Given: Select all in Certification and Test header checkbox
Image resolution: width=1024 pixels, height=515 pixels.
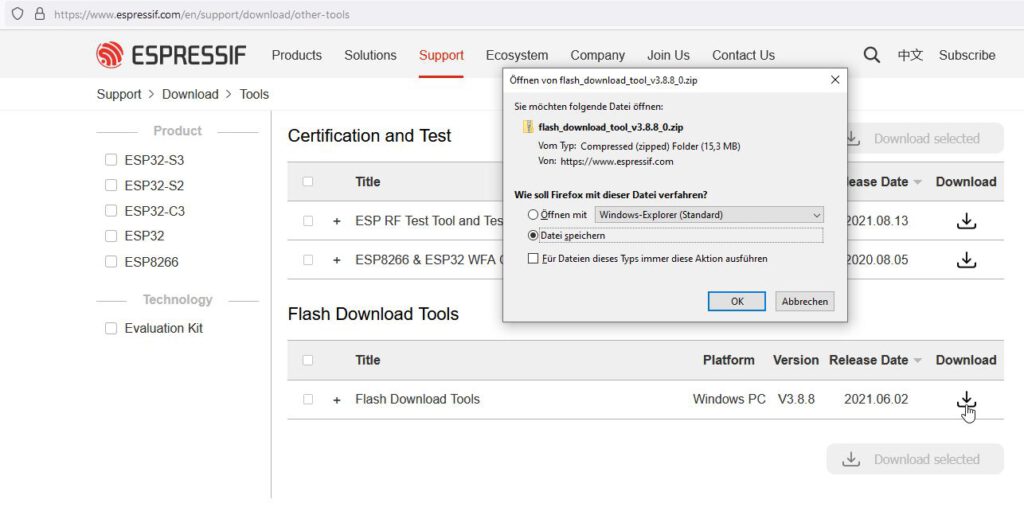Looking at the screenshot, I should click(308, 181).
